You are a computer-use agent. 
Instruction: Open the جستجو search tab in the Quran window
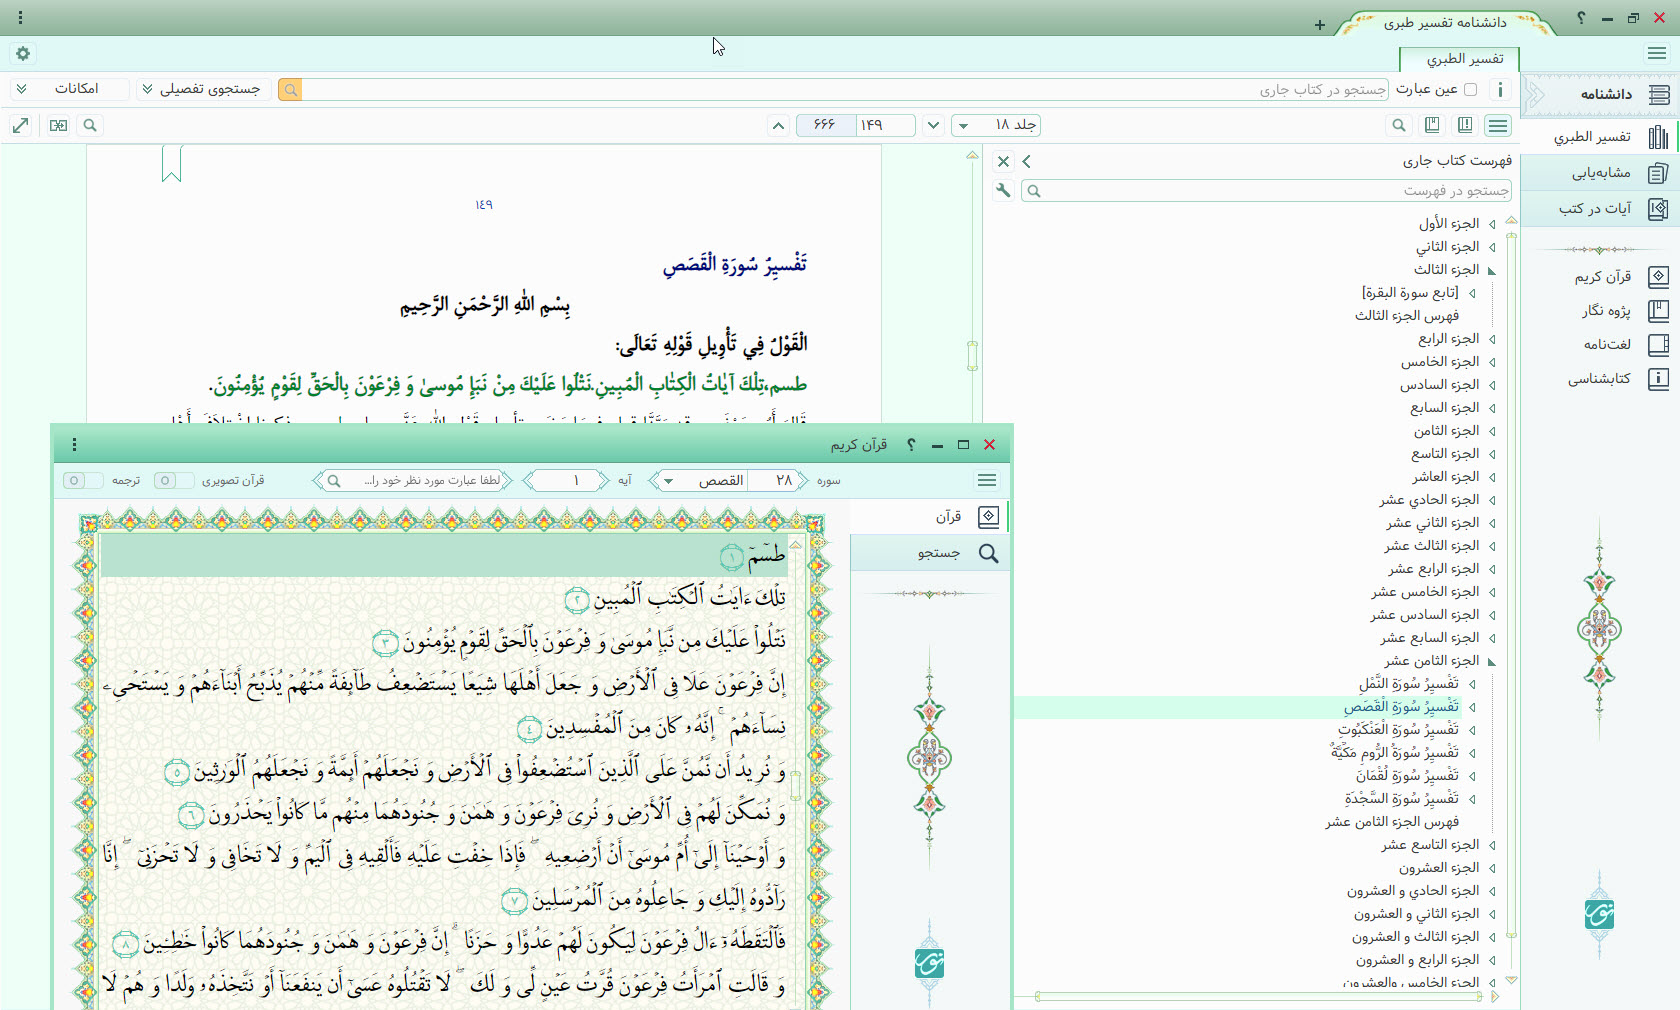(930, 553)
